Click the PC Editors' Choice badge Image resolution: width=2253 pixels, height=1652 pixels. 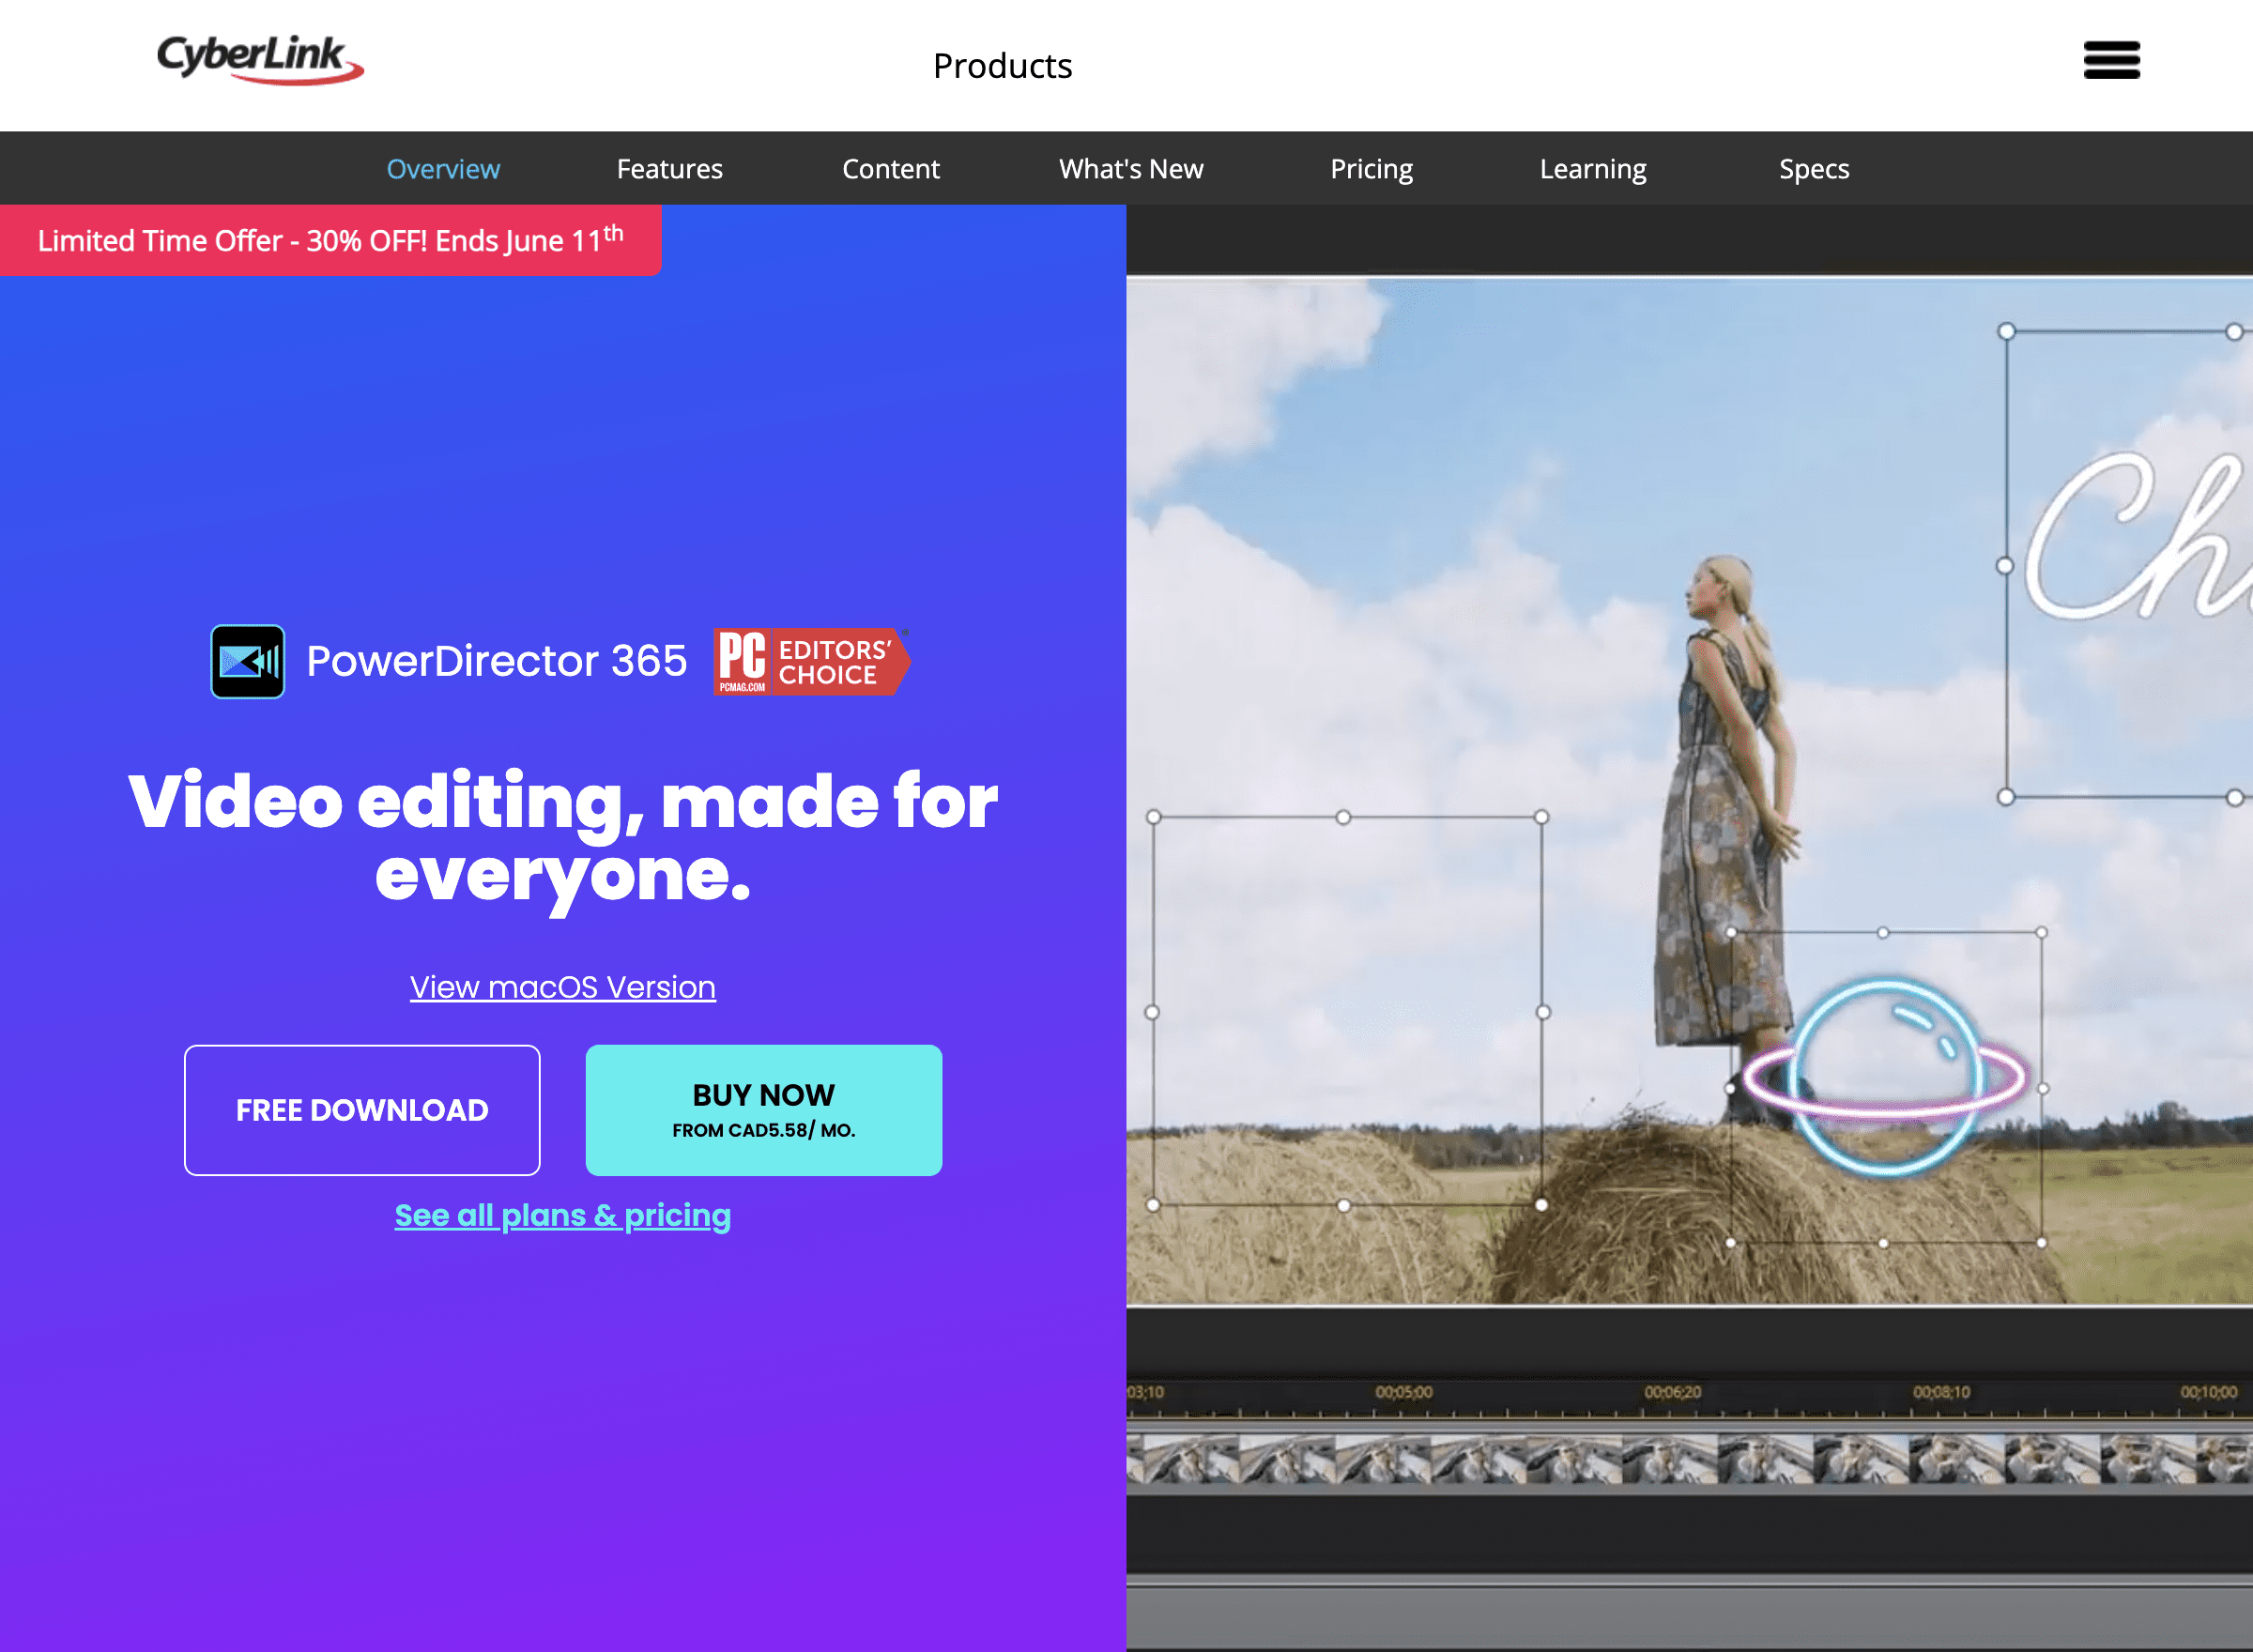(x=811, y=662)
